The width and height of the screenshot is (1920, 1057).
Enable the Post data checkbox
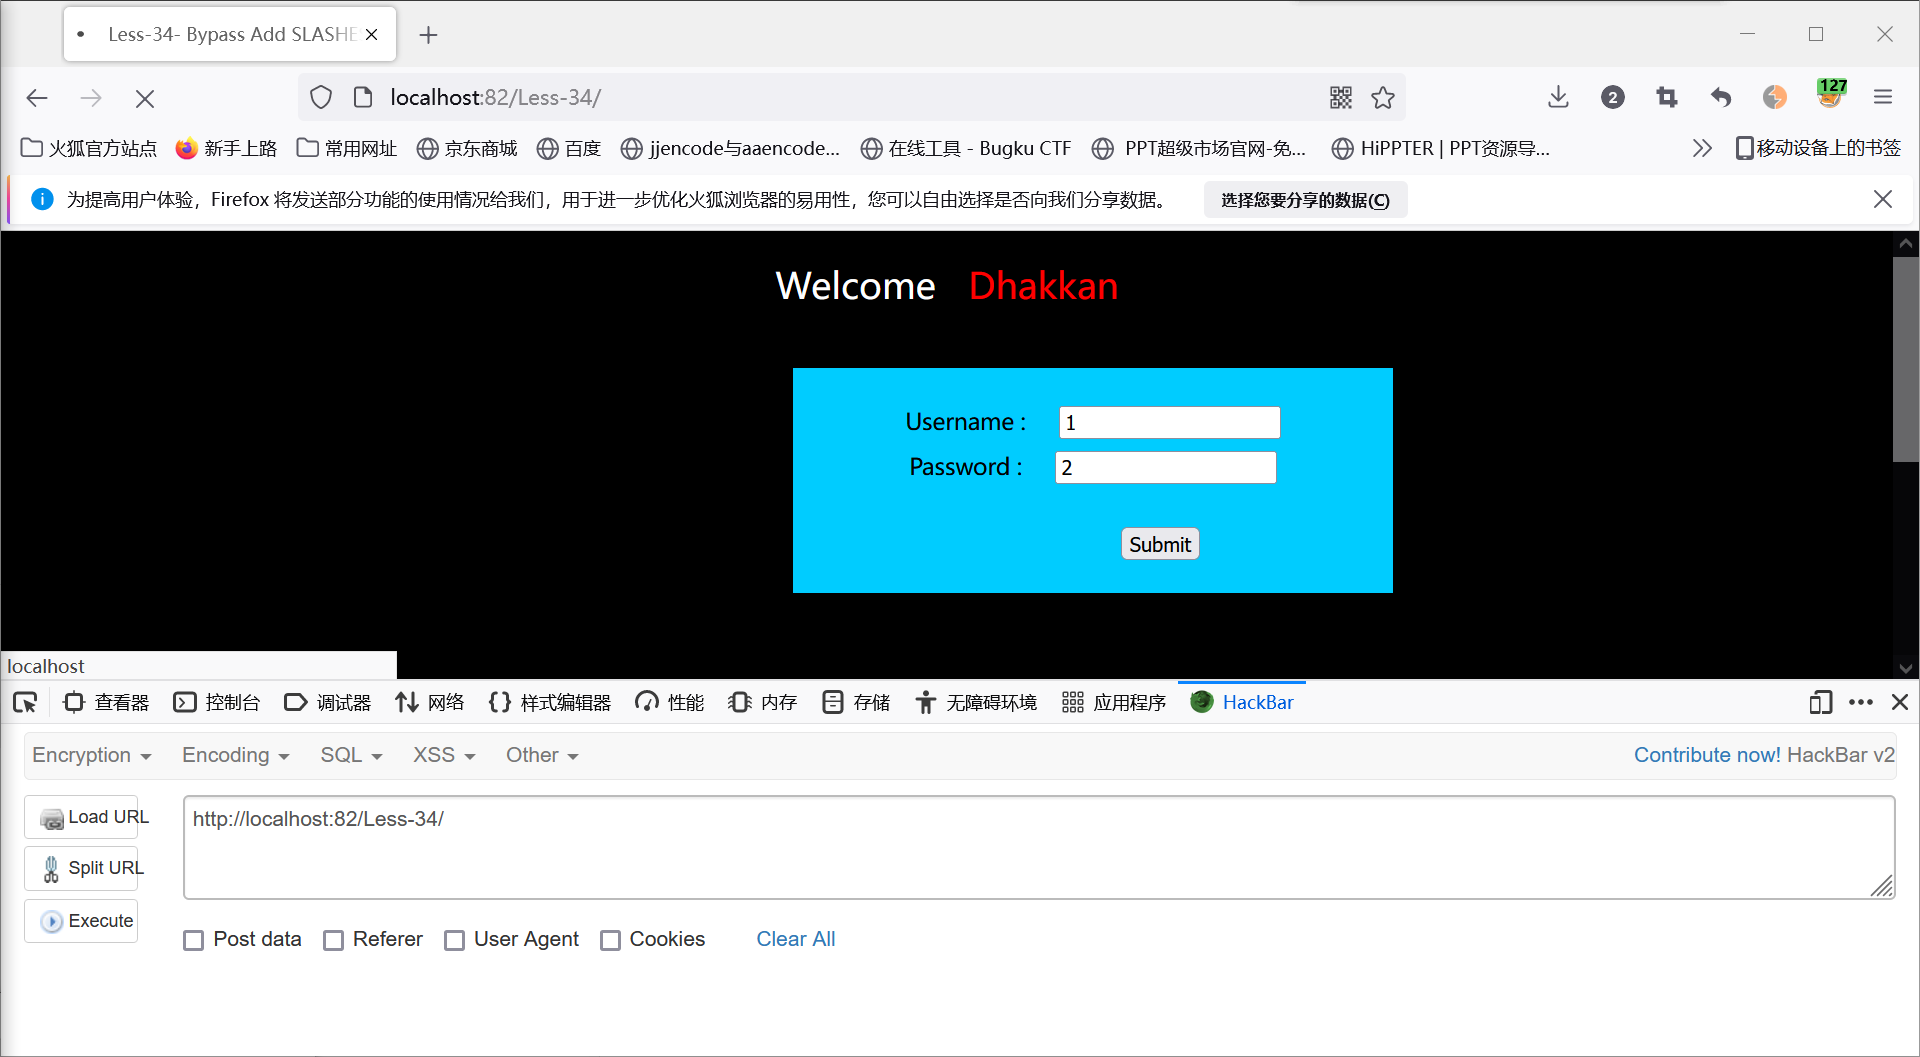(193, 939)
